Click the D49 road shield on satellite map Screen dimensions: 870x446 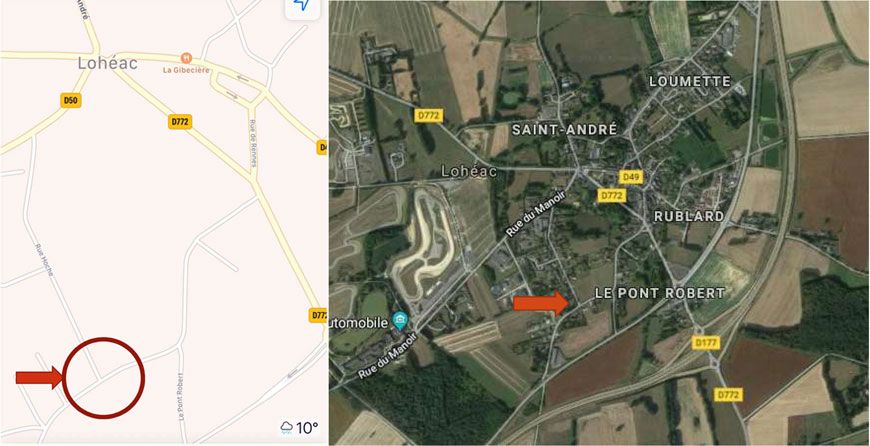coord(631,177)
